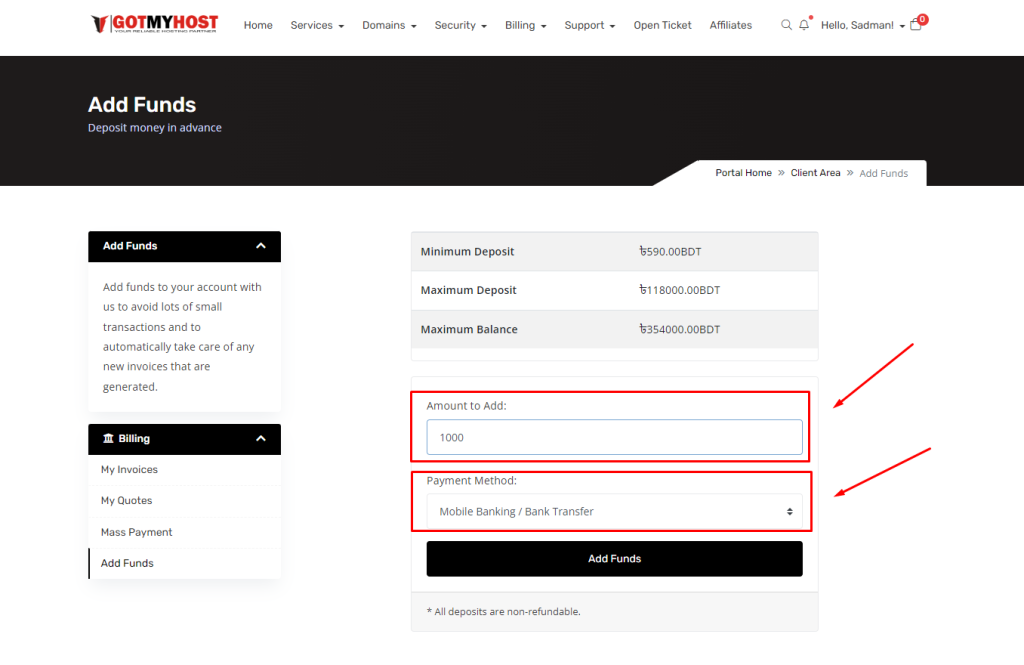1024x665 pixels.
Task: Open My Invoices in the sidebar
Action: [x=129, y=470]
